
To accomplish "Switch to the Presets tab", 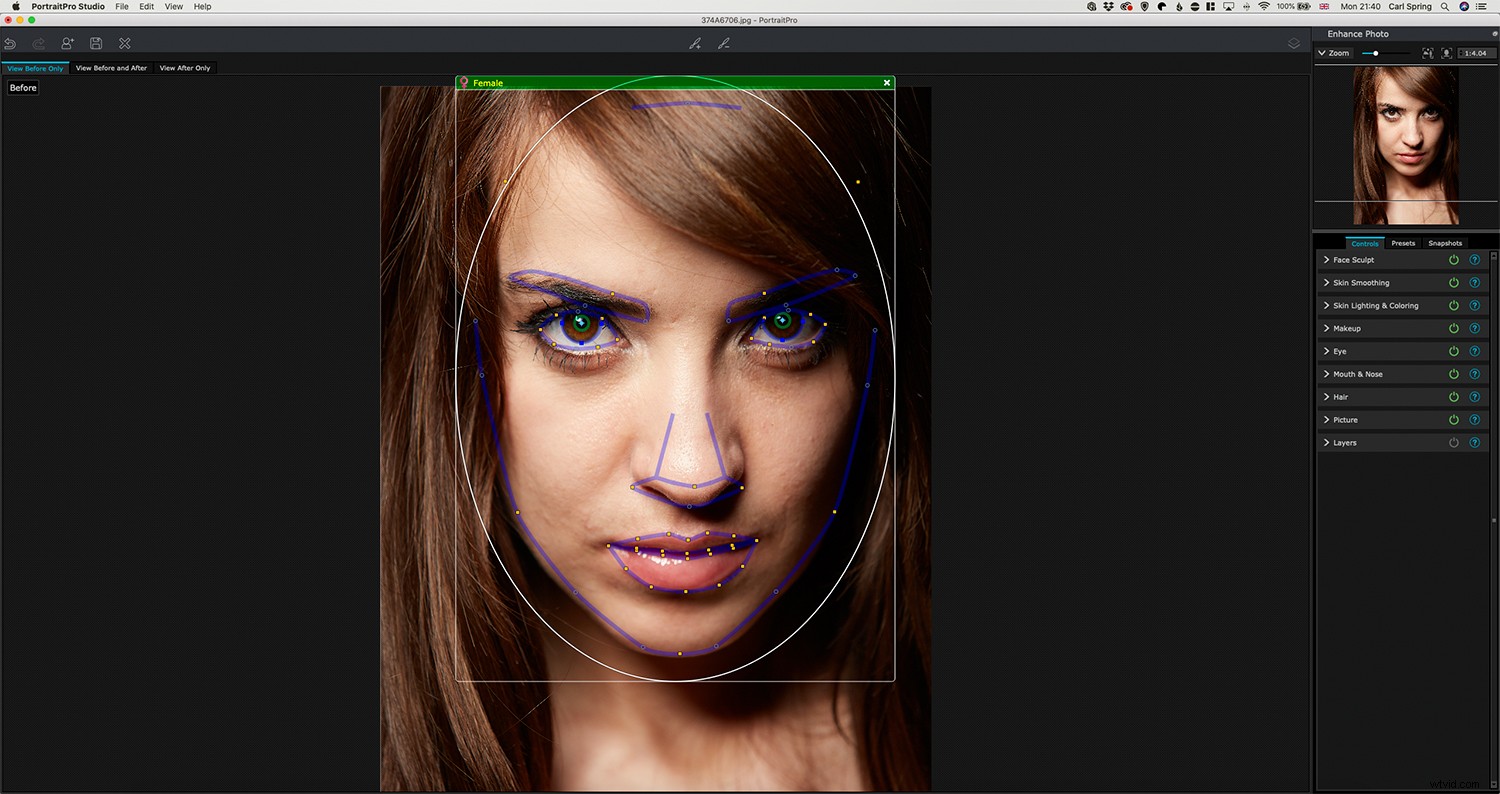I will (x=1403, y=242).
